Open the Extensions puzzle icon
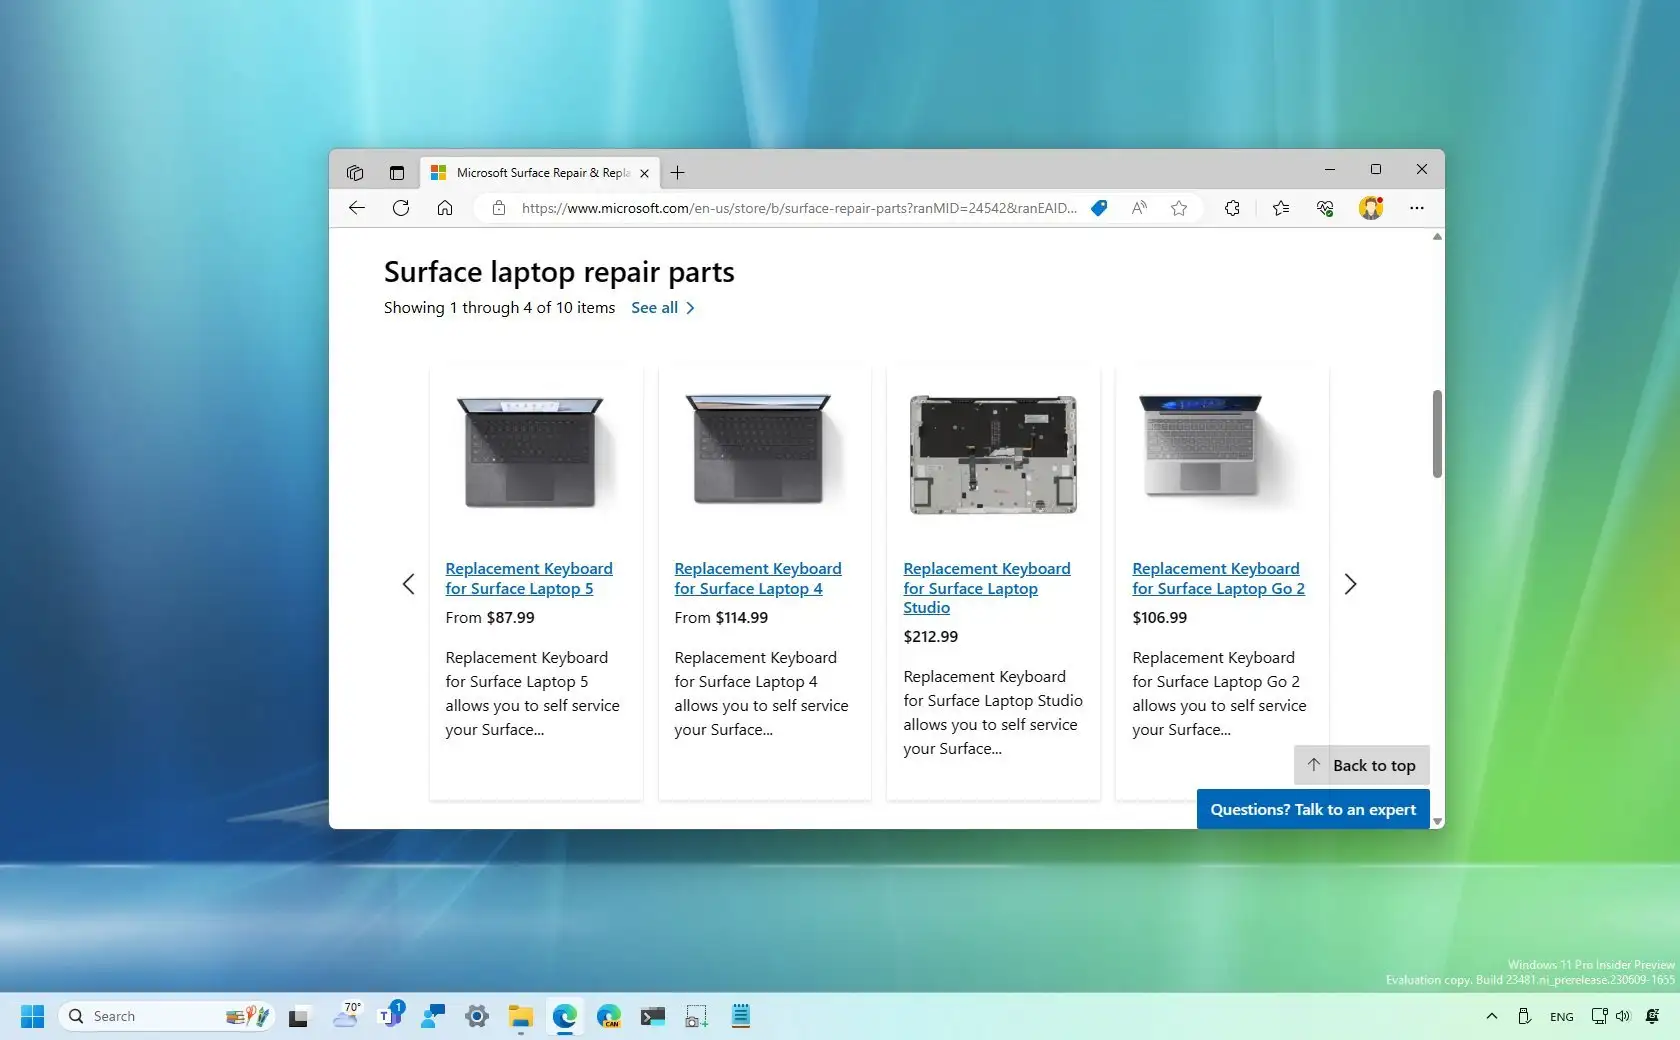 tap(1231, 208)
